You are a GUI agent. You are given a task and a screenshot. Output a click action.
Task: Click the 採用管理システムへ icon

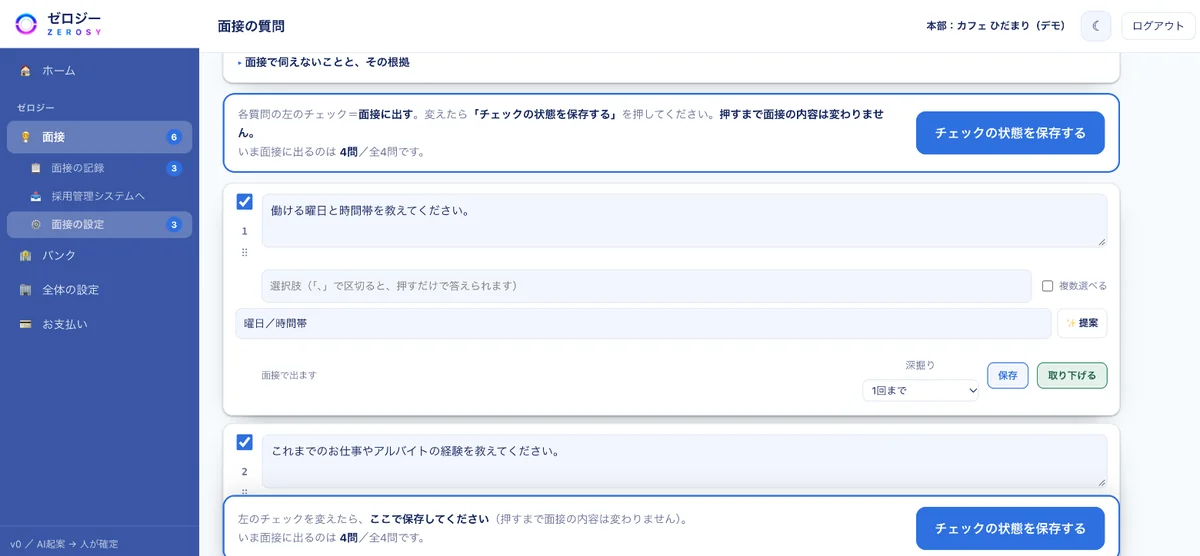click(36, 196)
